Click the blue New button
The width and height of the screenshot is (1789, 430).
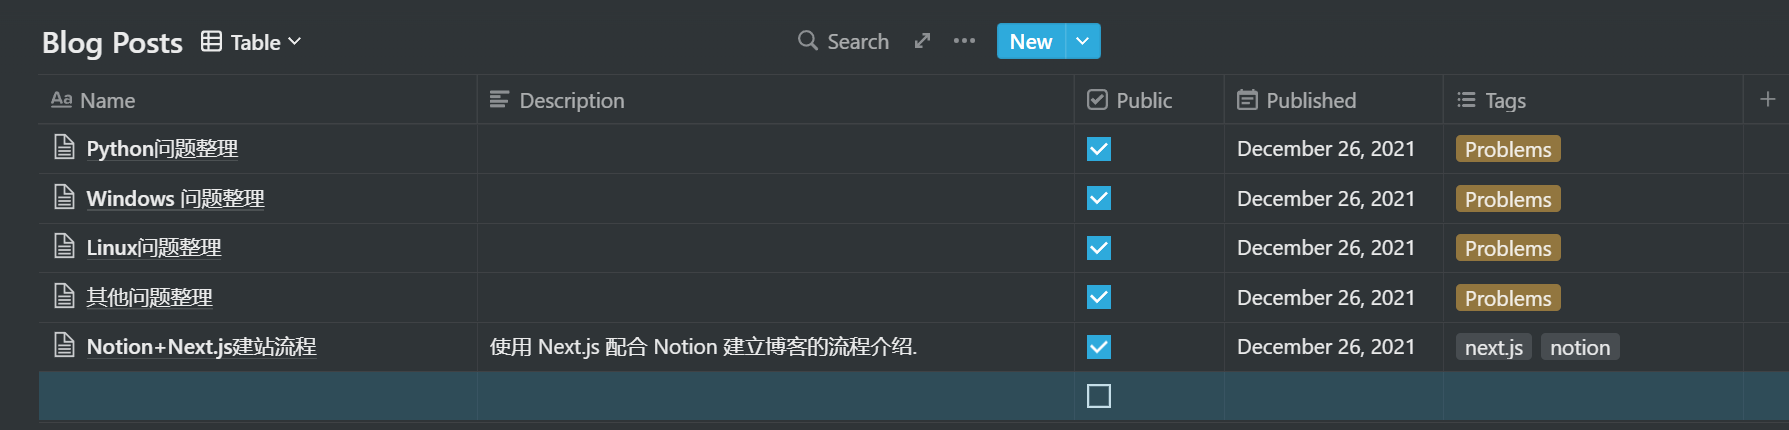tap(1031, 41)
